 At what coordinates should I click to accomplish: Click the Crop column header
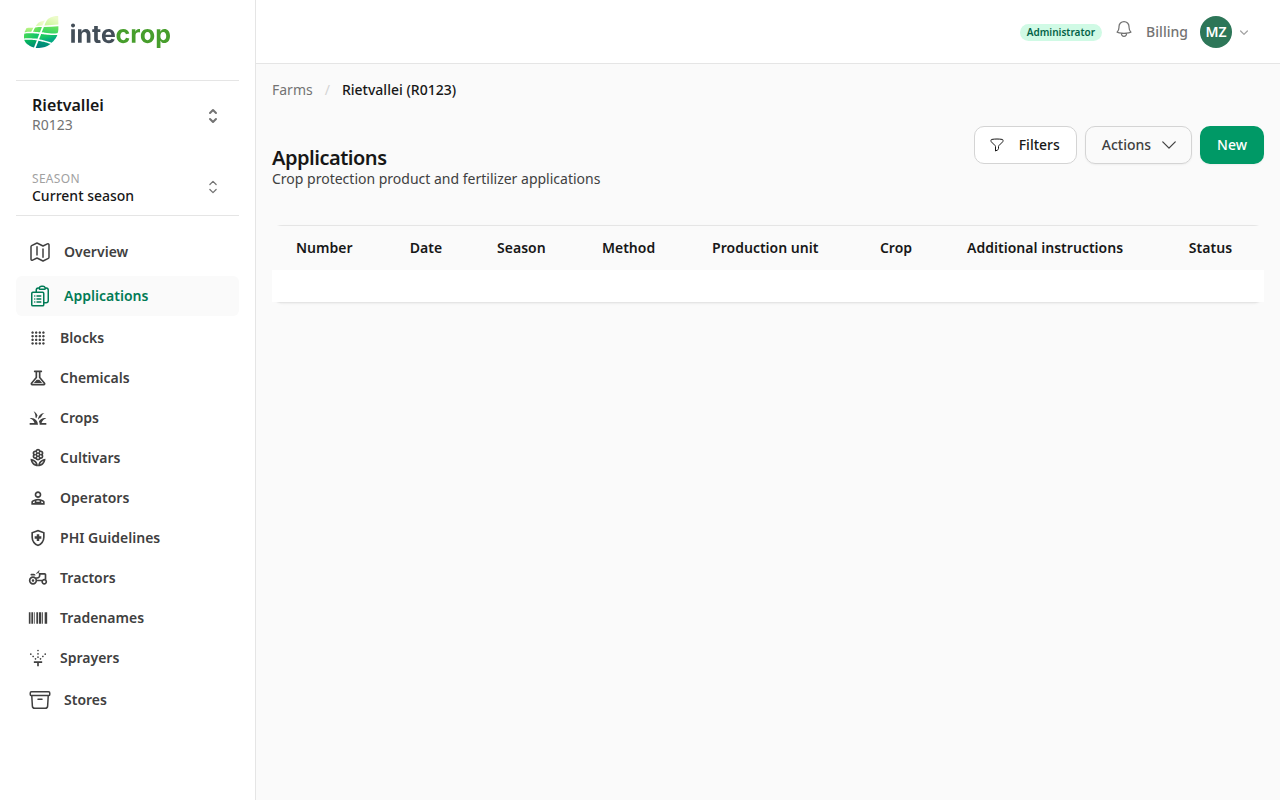tap(896, 248)
